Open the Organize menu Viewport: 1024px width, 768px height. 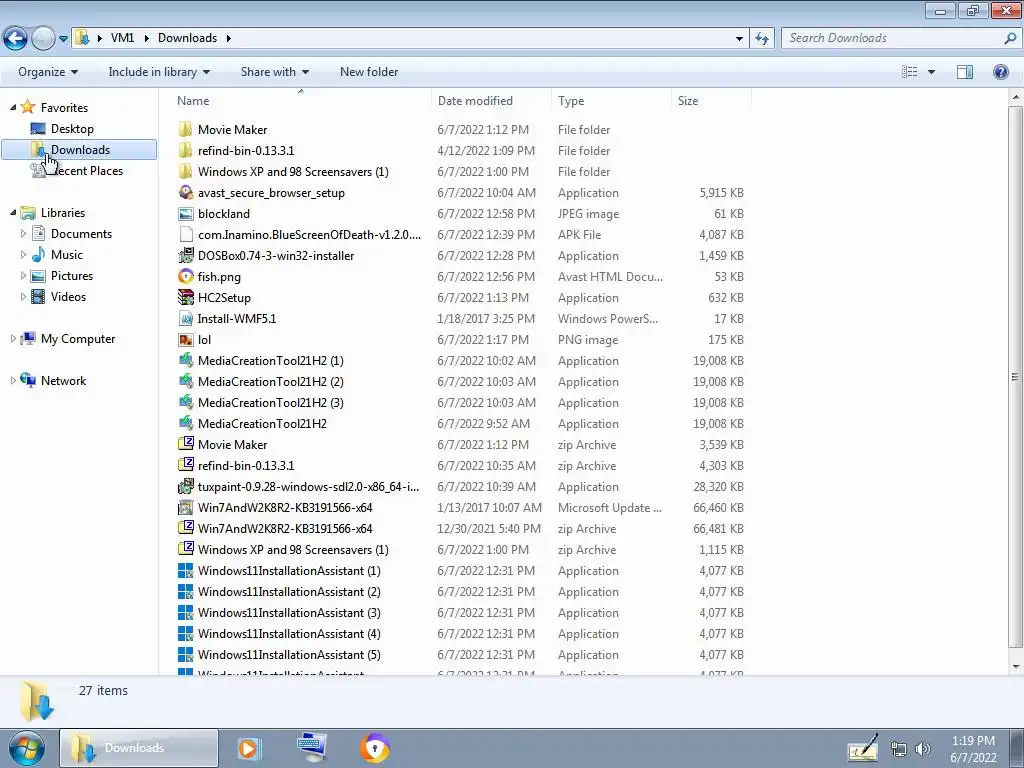click(48, 72)
